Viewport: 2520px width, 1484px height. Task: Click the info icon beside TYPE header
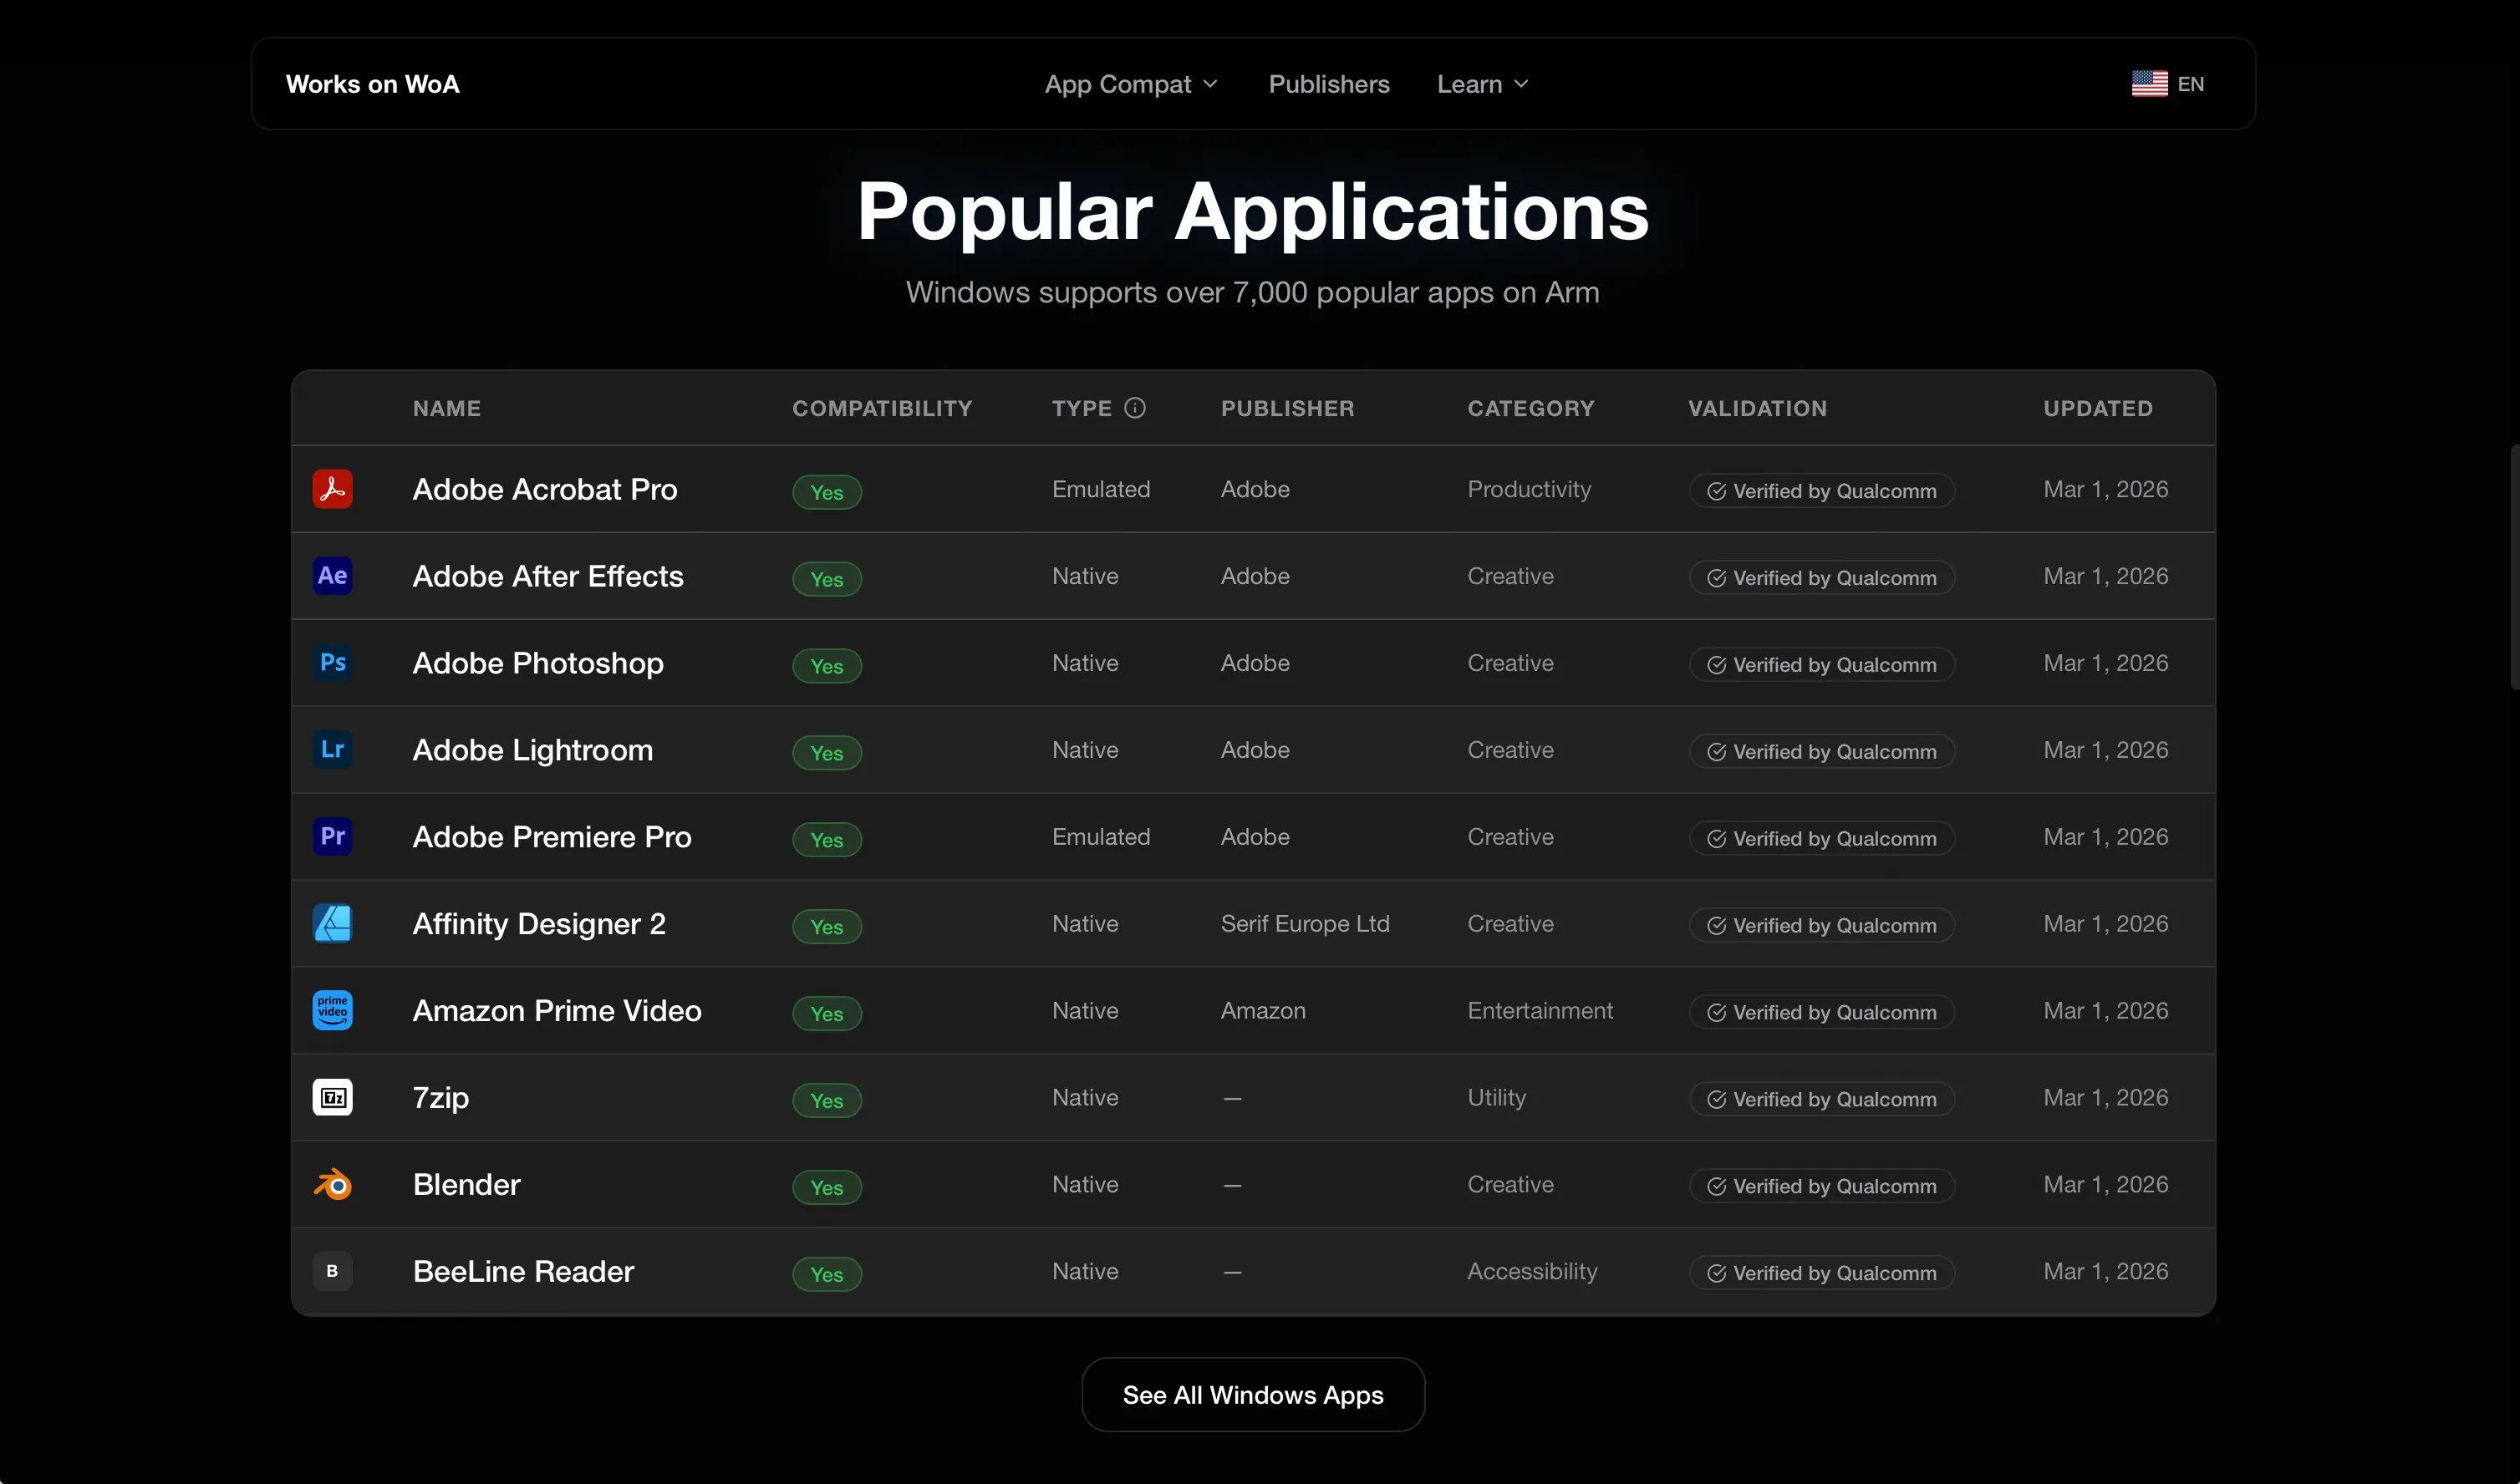coord(1135,408)
